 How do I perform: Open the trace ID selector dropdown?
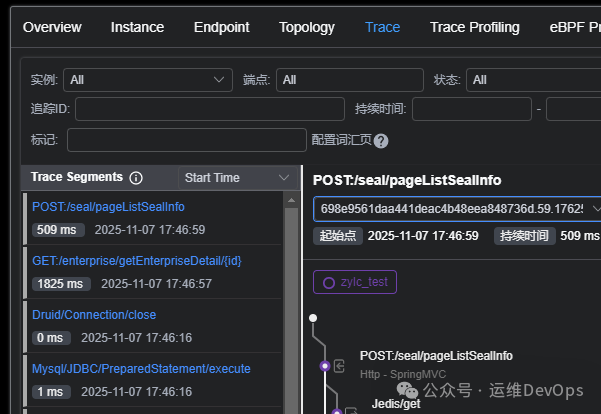pyautogui.click(x=457, y=209)
